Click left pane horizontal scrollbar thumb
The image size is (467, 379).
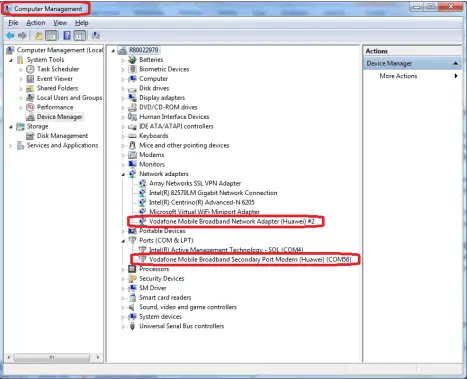pyautogui.click(x=52, y=357)
